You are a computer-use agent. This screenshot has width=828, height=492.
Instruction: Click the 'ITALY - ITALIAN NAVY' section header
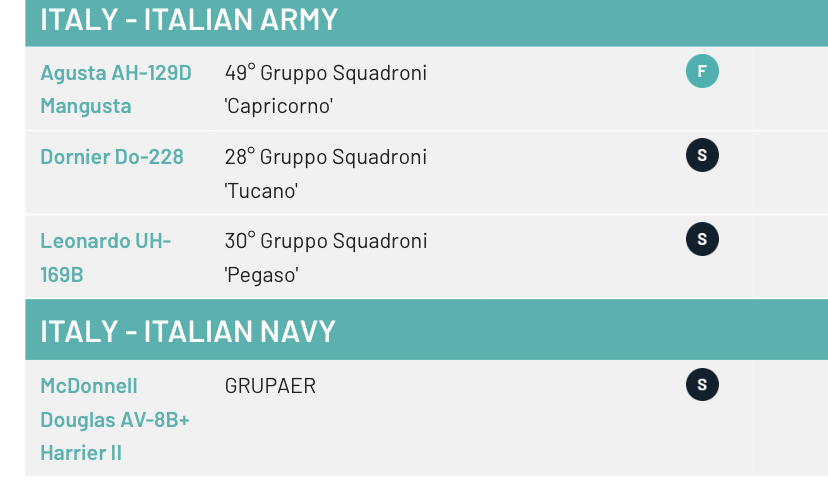pos(188,331)
